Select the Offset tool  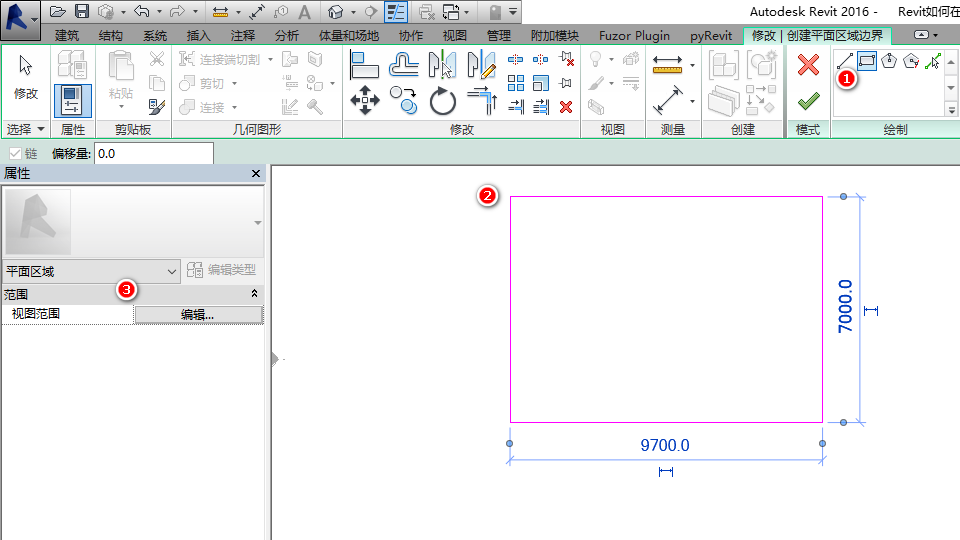point(403,65)
